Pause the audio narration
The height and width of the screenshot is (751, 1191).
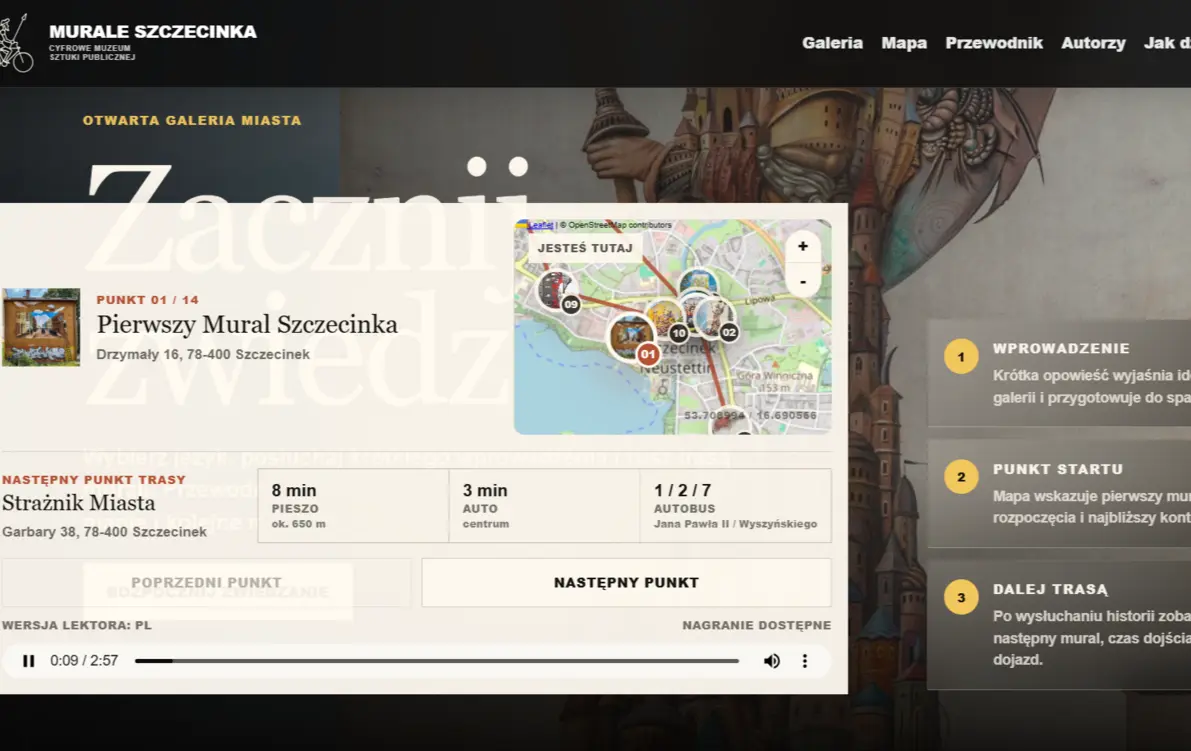pos(29,661)
